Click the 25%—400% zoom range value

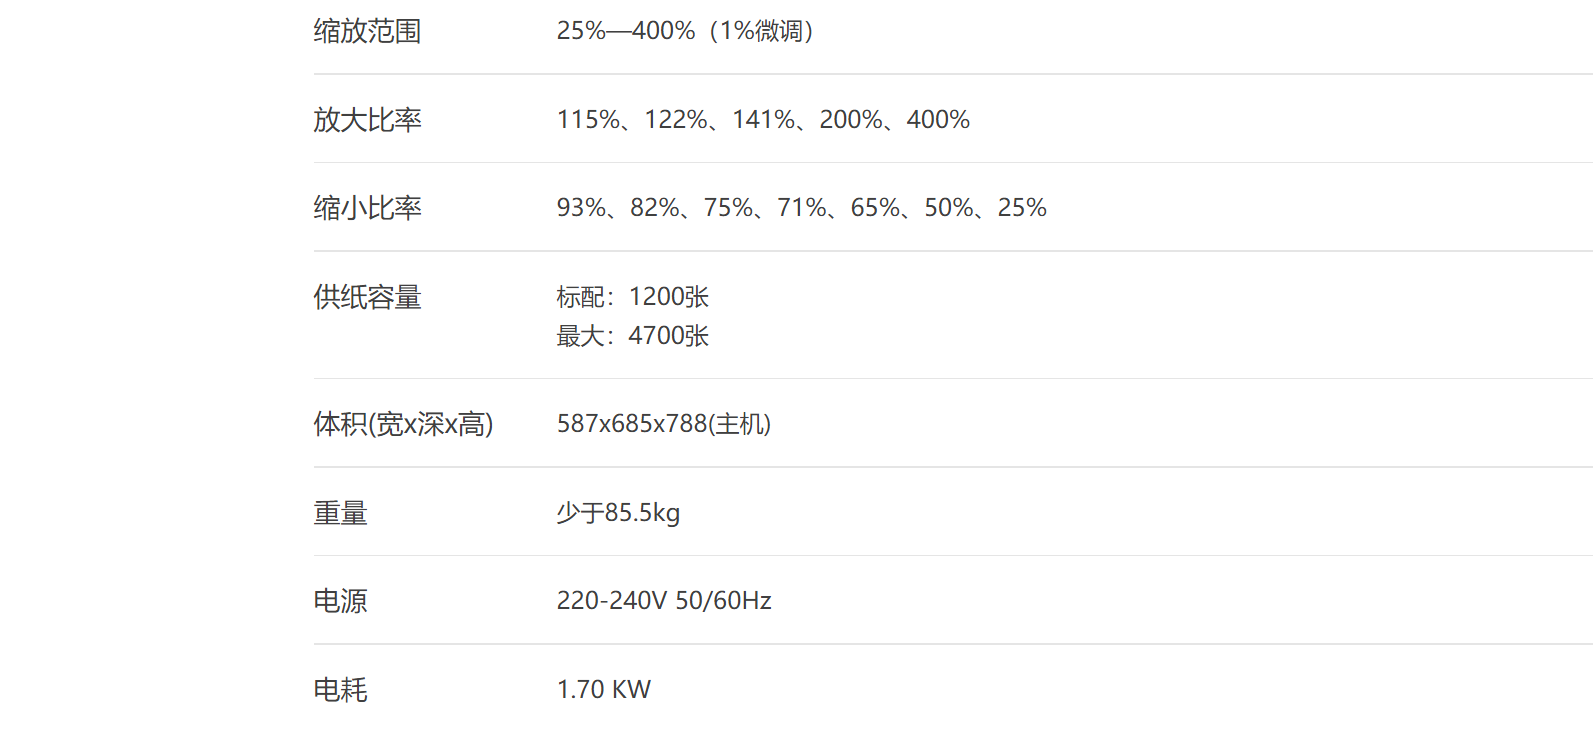(626, 31)
